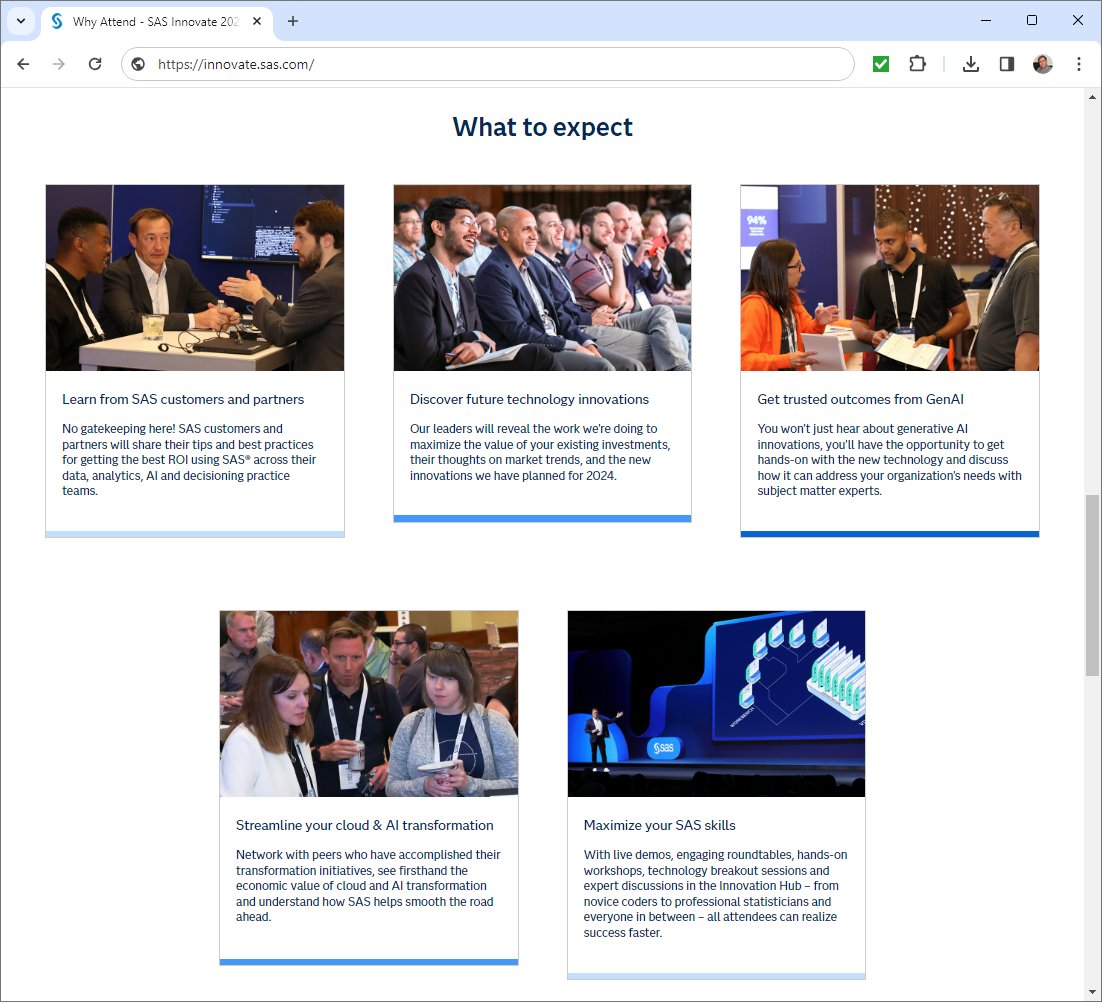Open the customers and partners photo
Viewport: 1102px width, 1002px height.
click(x=195, y=278)
